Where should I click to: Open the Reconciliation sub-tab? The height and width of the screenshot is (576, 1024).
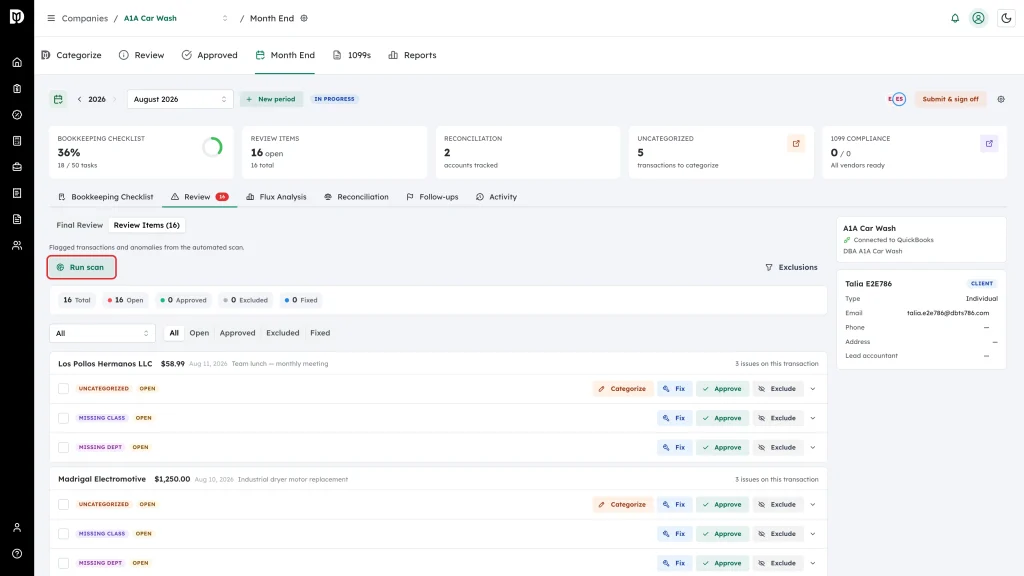(x=356, y=197)
